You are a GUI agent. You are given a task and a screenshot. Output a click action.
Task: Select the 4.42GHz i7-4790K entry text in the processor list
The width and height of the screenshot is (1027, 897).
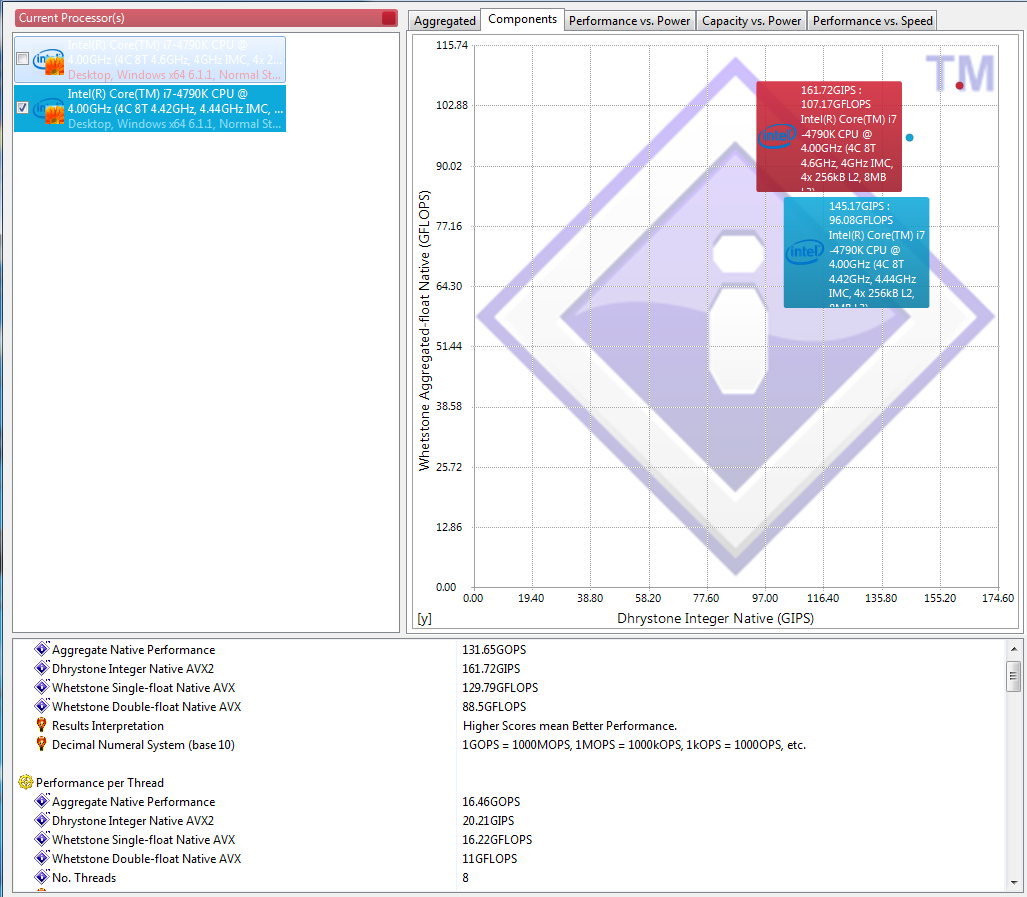175,109
